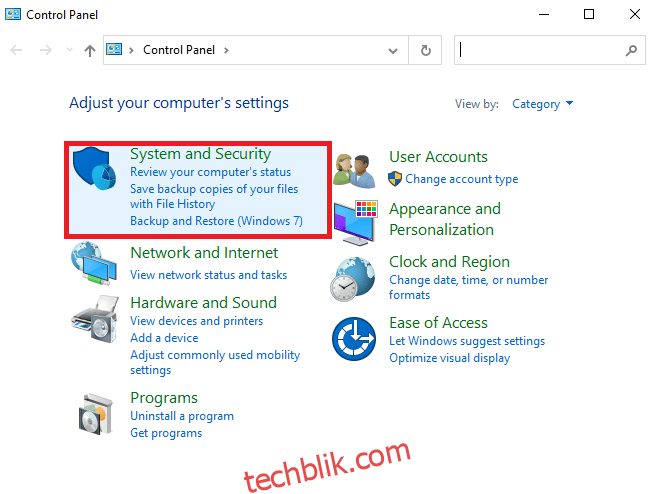Expand the recent locations arrow
655x494 pixels.
click(x=69, y=50)
